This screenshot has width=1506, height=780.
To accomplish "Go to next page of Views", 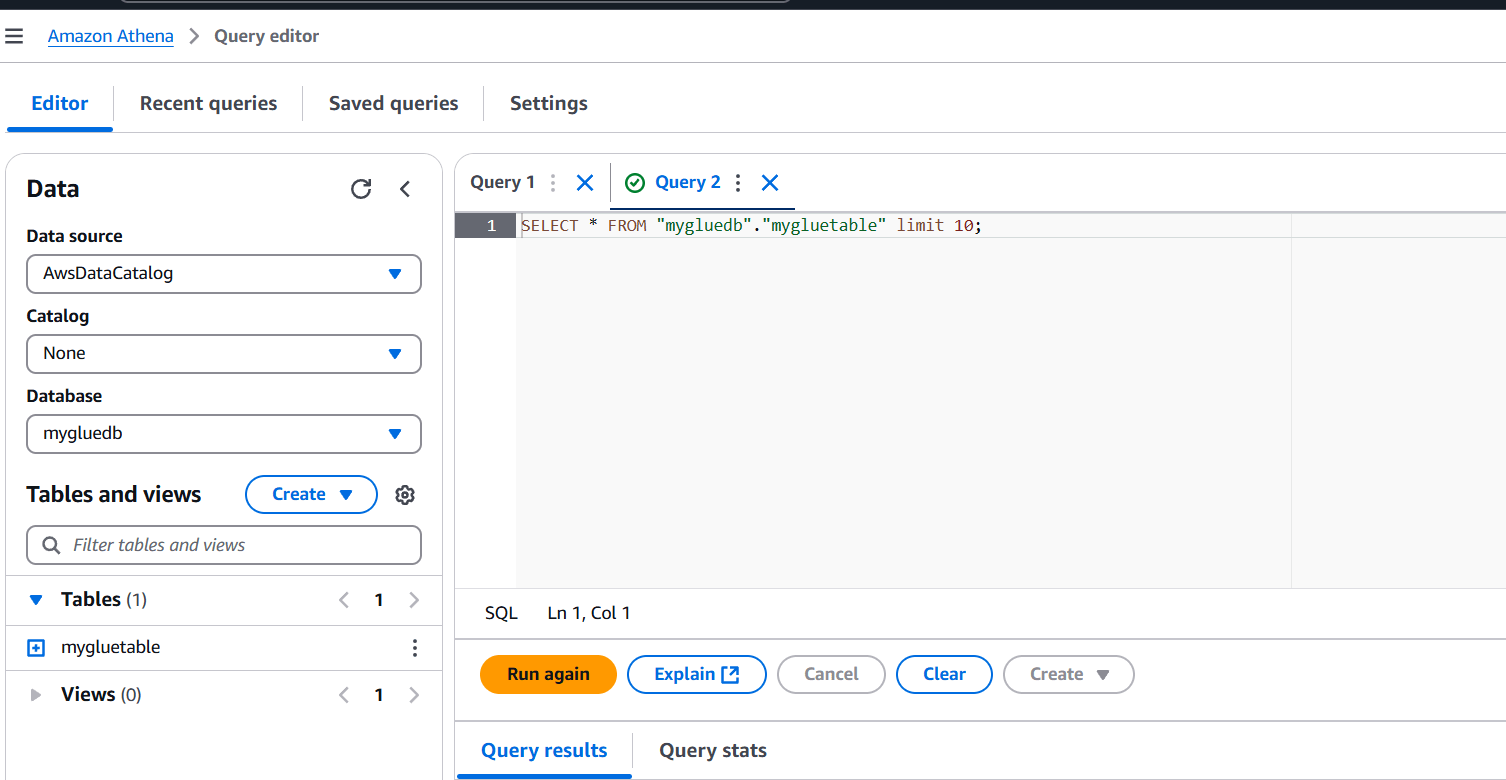I will pyautogui.click(x=414, y=695).
